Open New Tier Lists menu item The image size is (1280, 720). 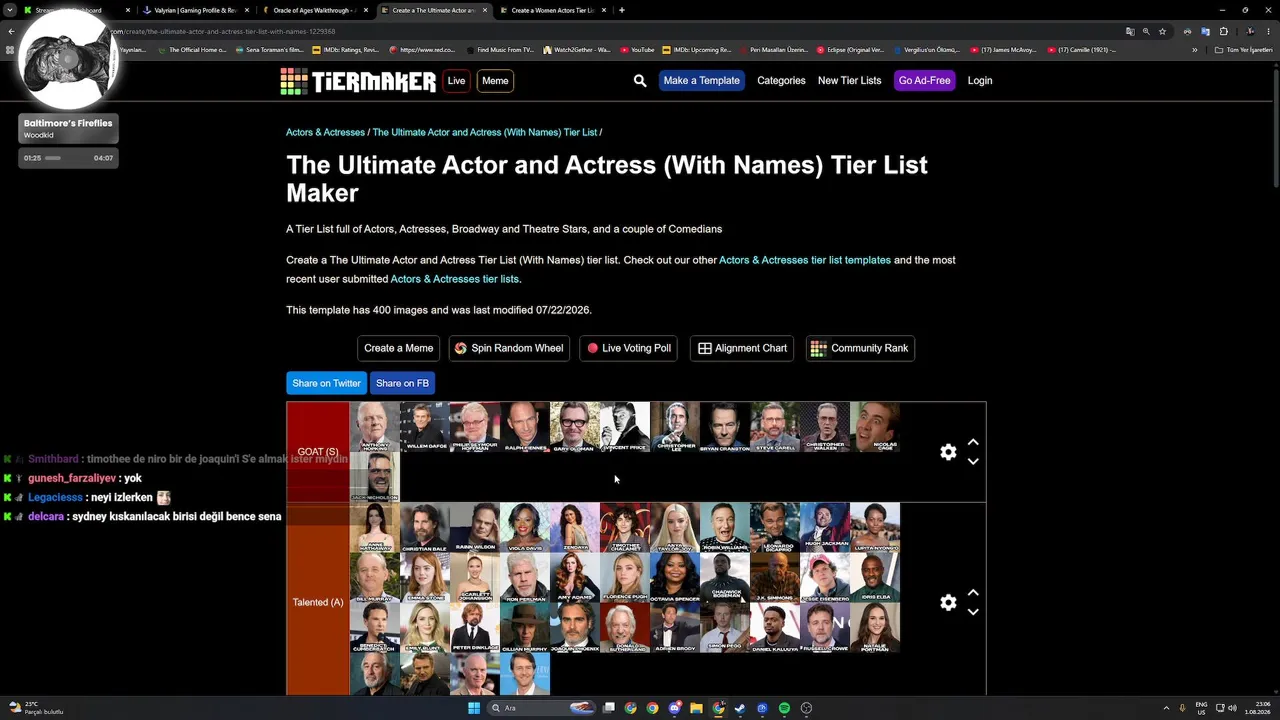coord(849,81)
